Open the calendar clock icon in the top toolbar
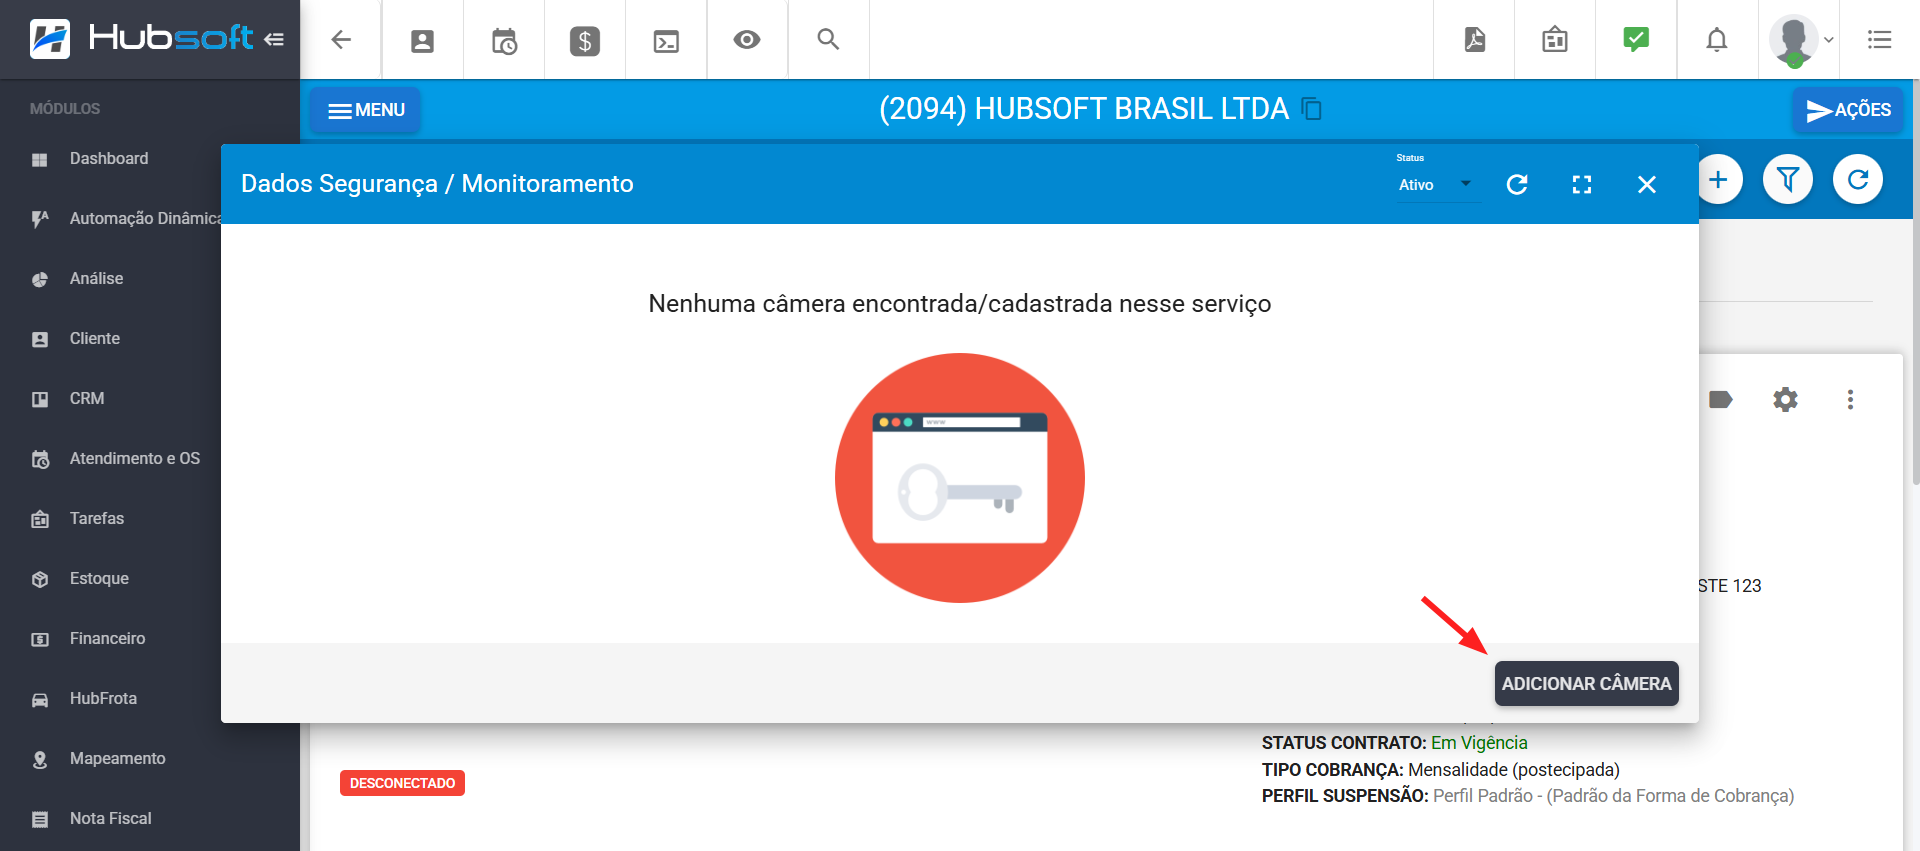The width and height of the screenshot is (1920, 851). [x=504, y=41]
